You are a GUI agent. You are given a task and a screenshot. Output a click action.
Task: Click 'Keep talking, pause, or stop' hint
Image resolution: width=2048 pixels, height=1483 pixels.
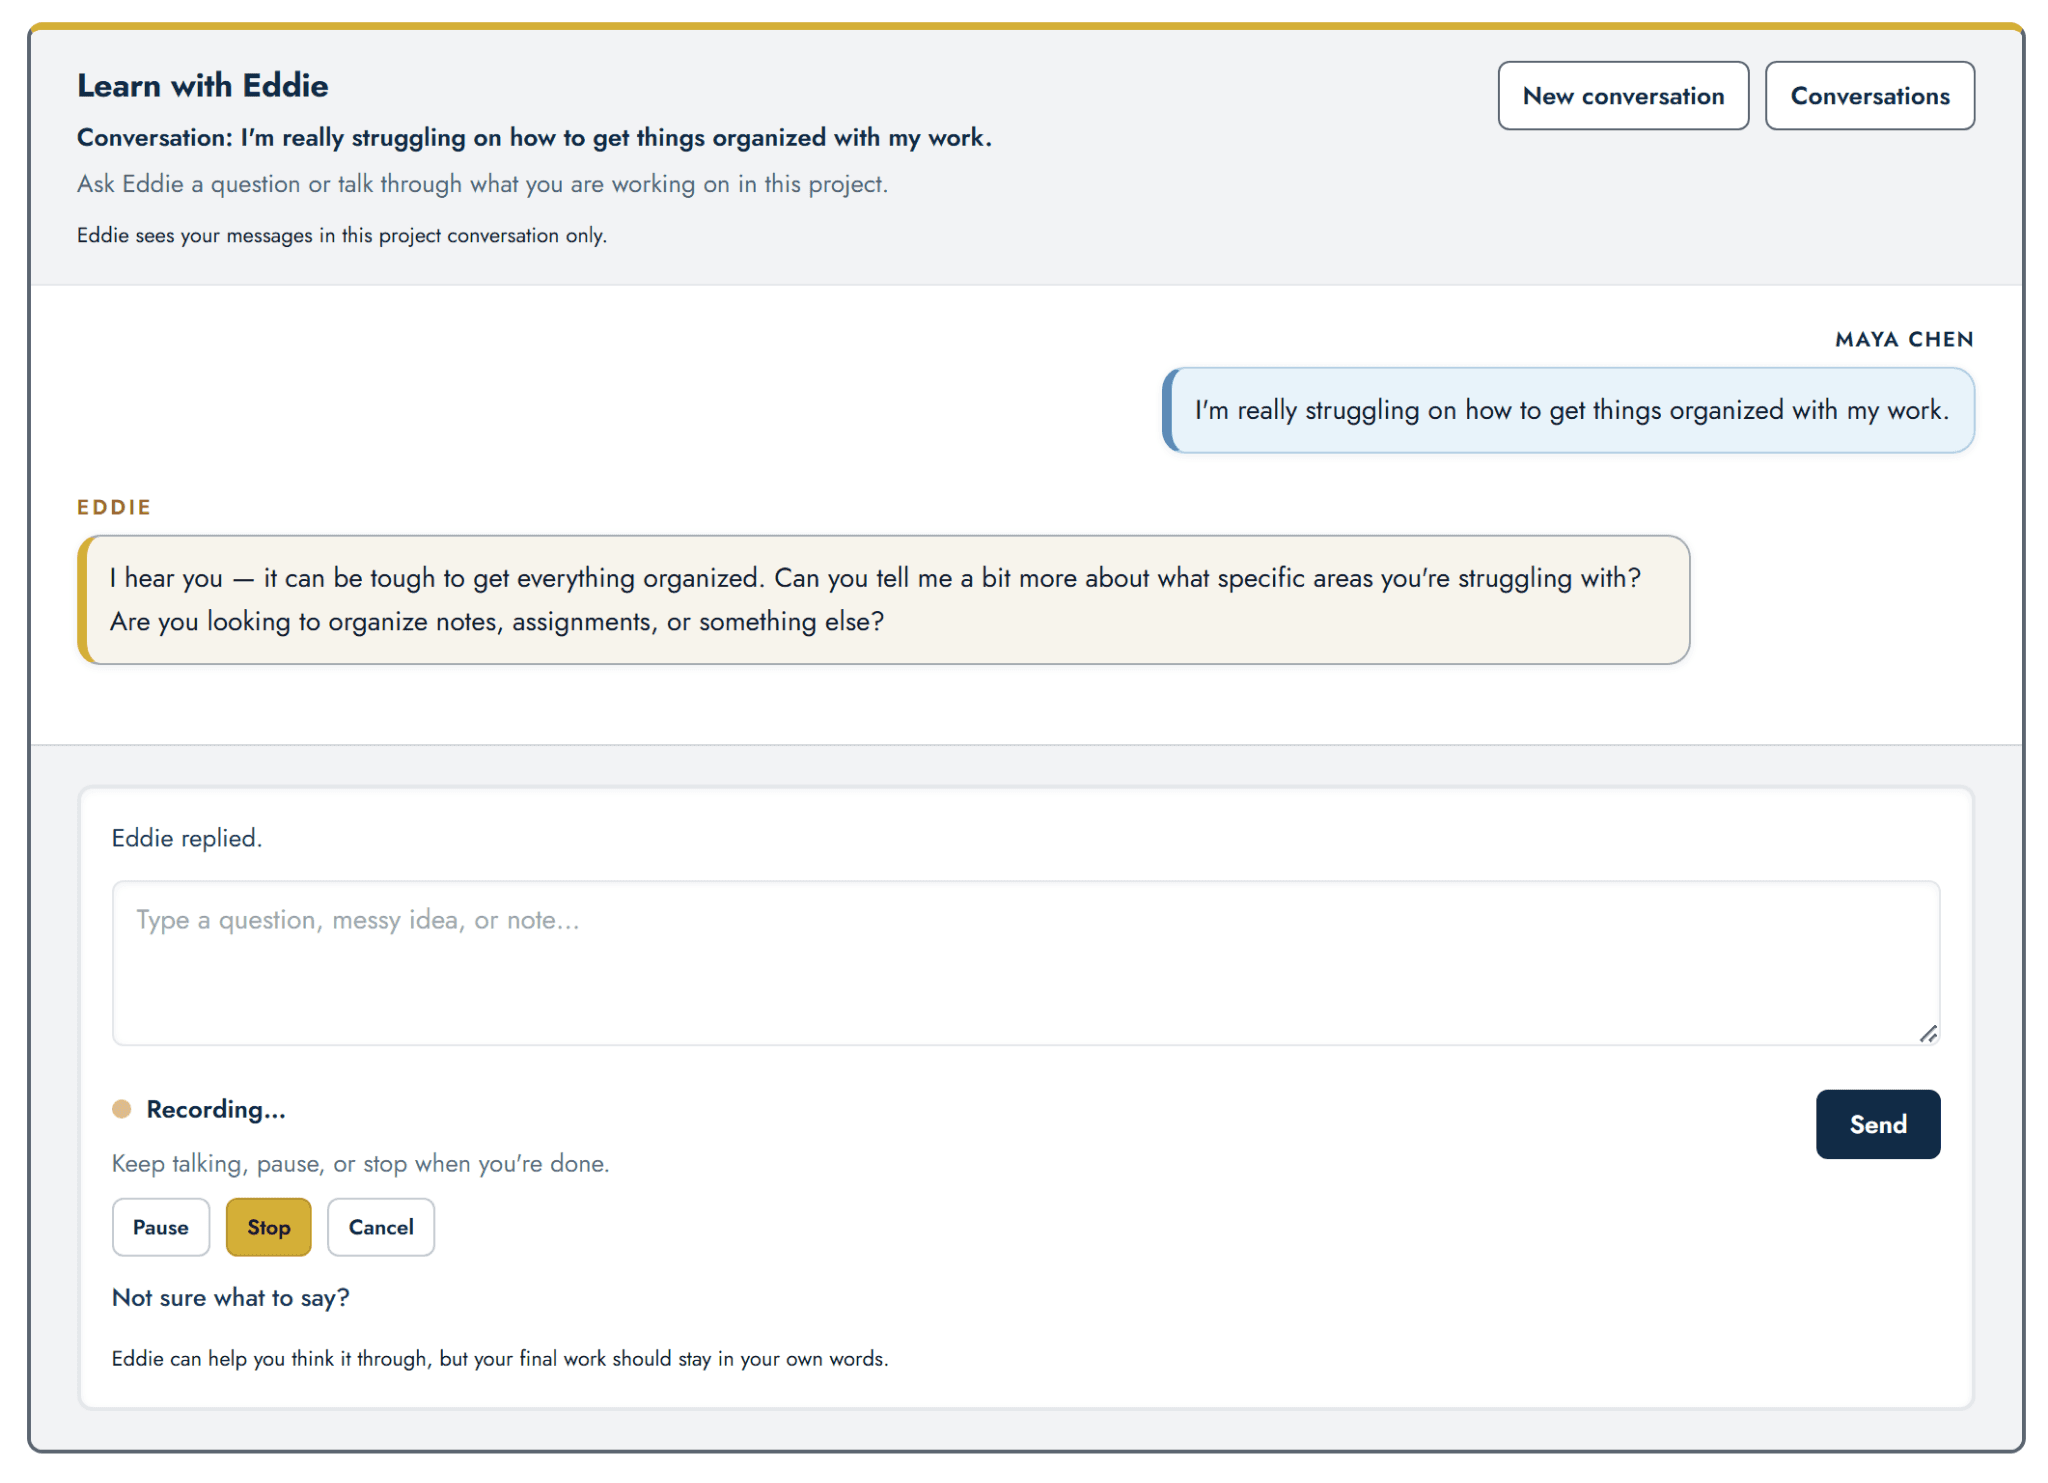tap(361, 1164)
